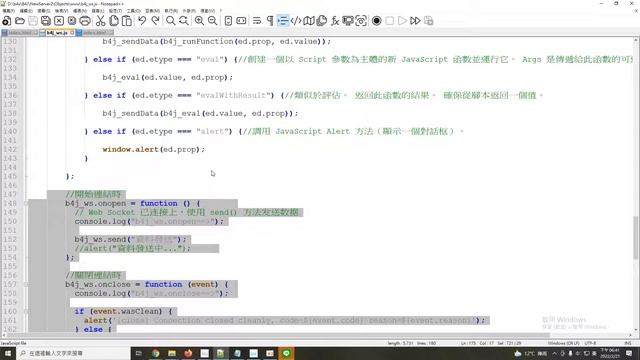
Task: Copy the selection with the Copy icon
Action: 114,21
